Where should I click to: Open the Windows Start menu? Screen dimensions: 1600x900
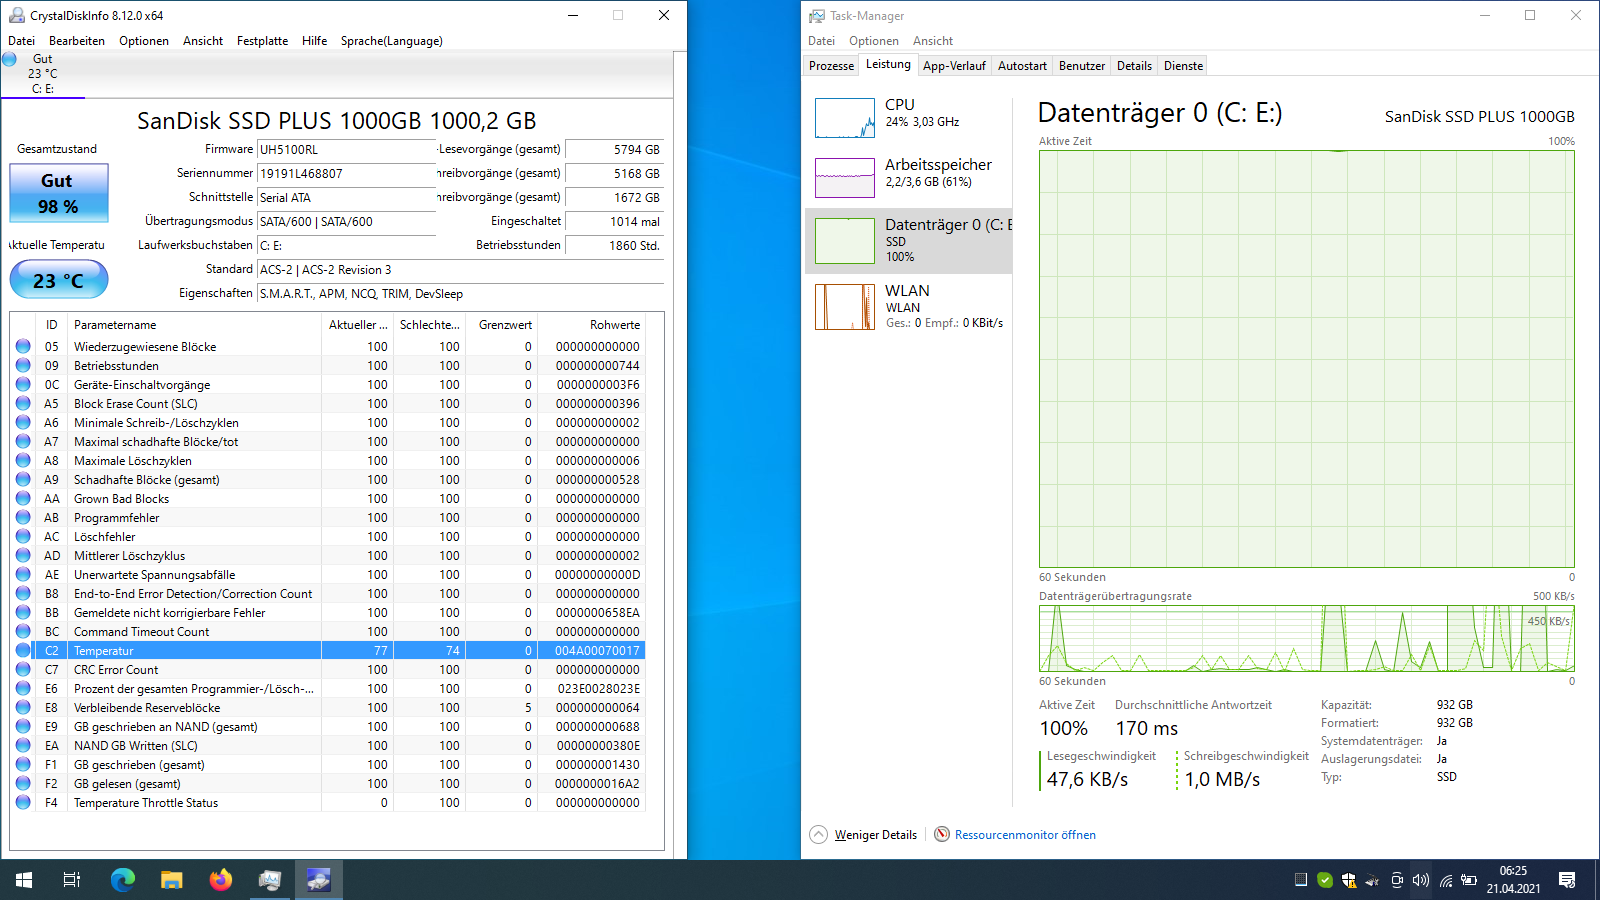(x=24, y=880)
